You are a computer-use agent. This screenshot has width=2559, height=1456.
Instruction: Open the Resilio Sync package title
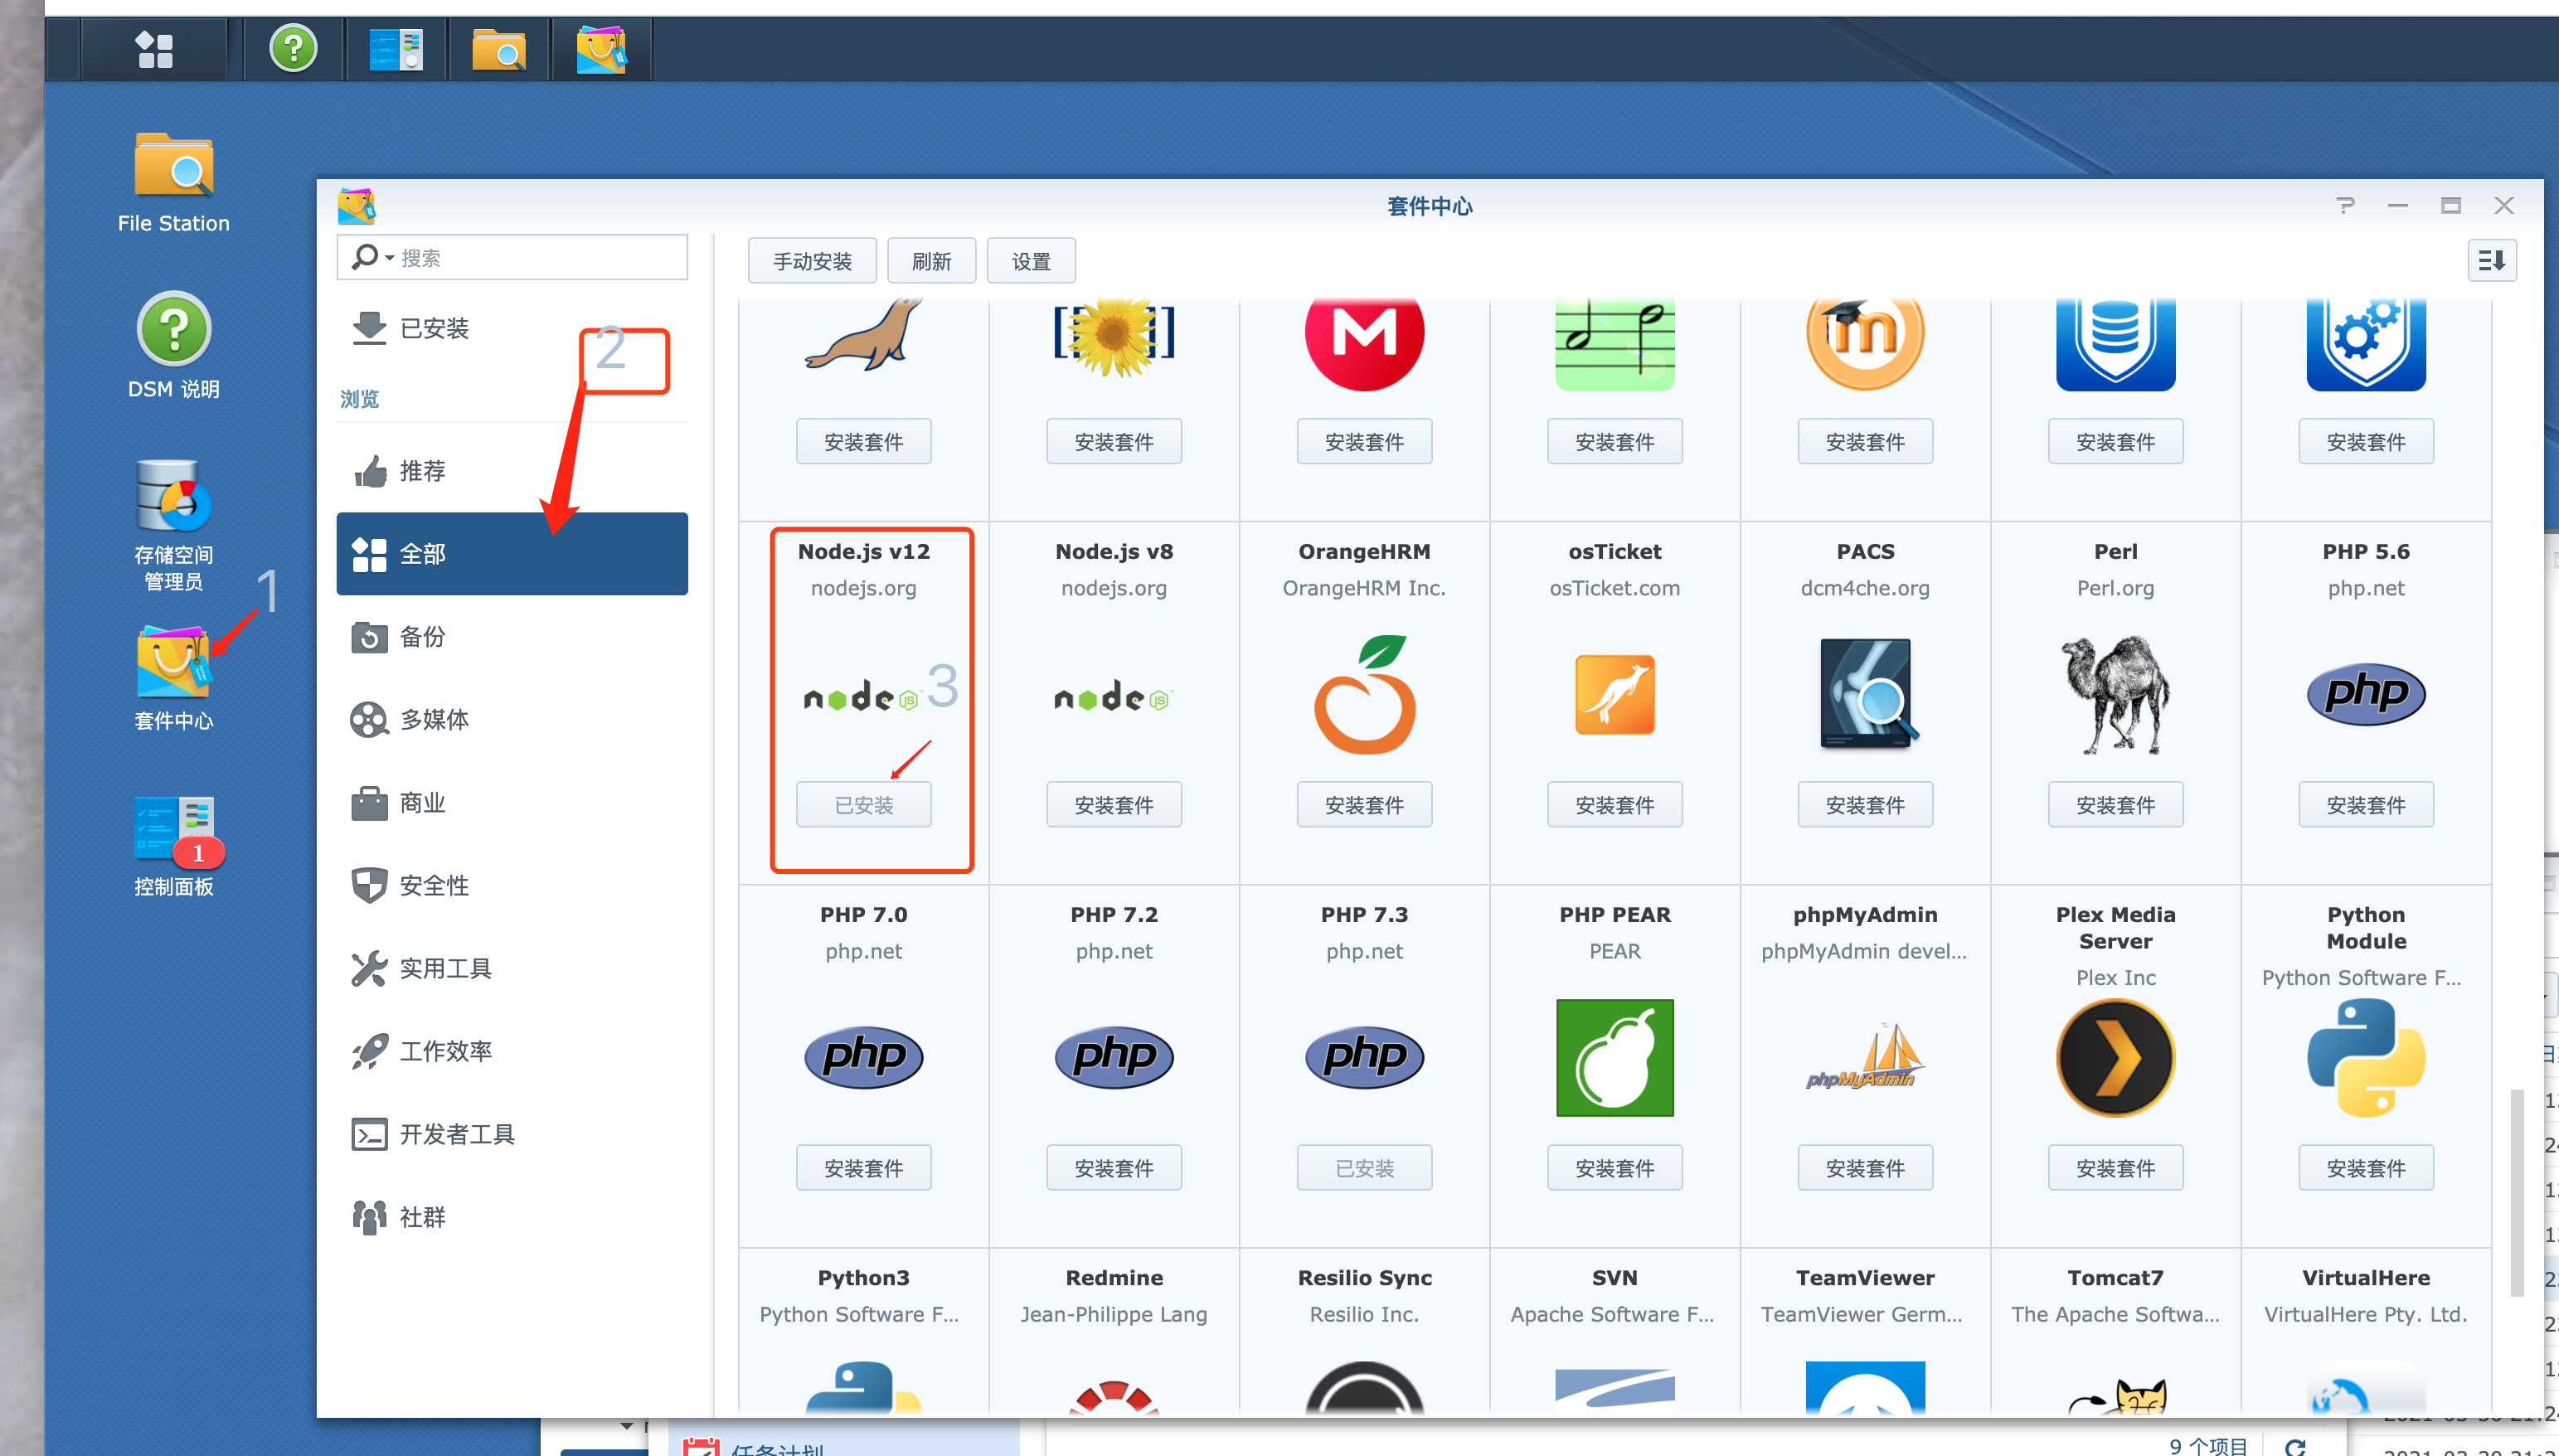tap(1364, 1277)
